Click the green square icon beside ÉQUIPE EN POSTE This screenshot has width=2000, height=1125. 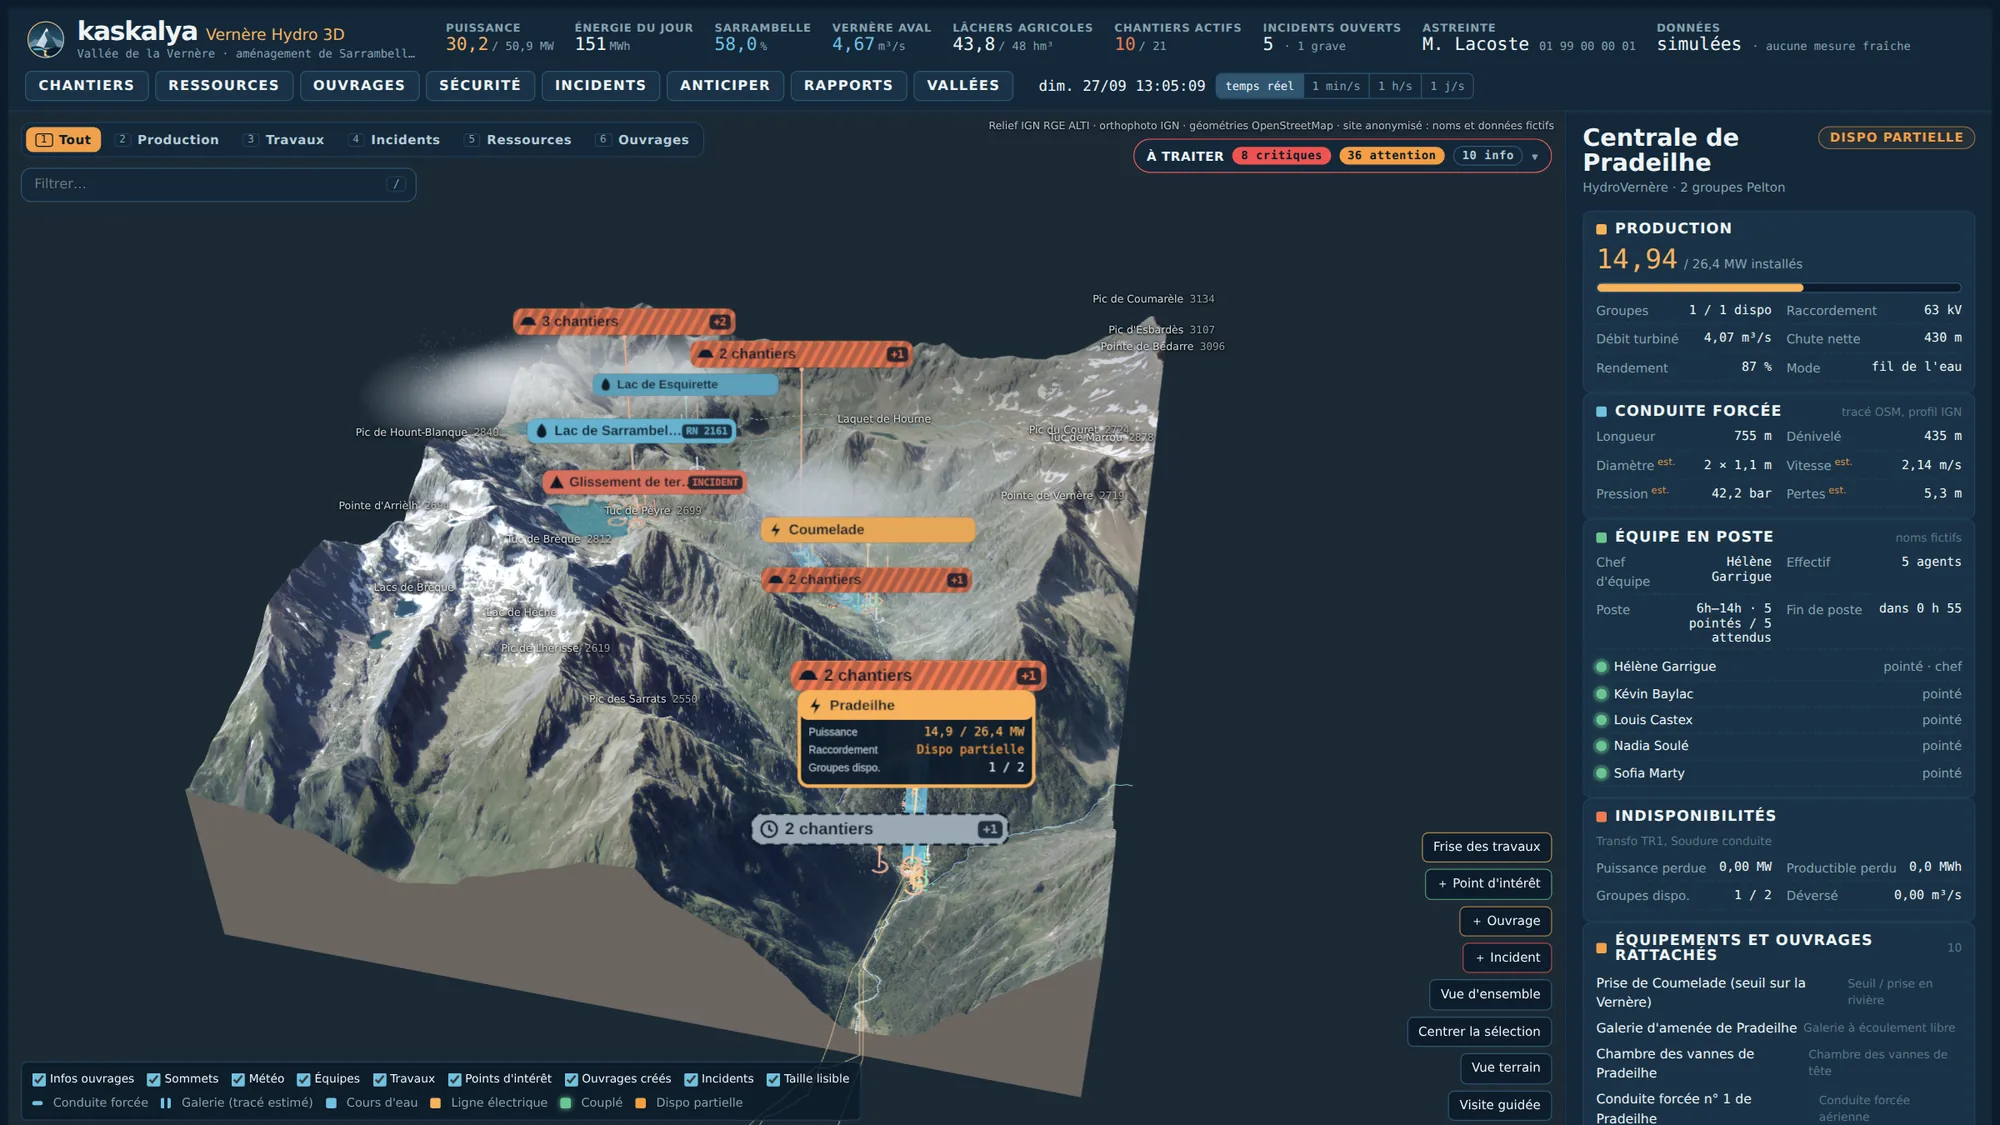tap(1601, 537)
